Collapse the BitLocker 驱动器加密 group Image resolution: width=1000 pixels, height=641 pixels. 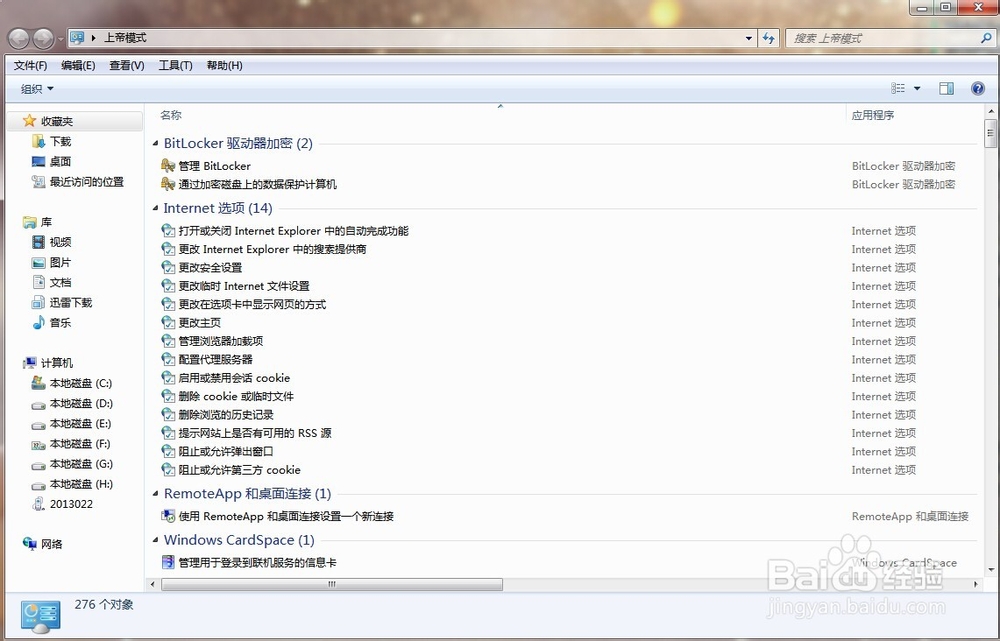coord(156,144)
